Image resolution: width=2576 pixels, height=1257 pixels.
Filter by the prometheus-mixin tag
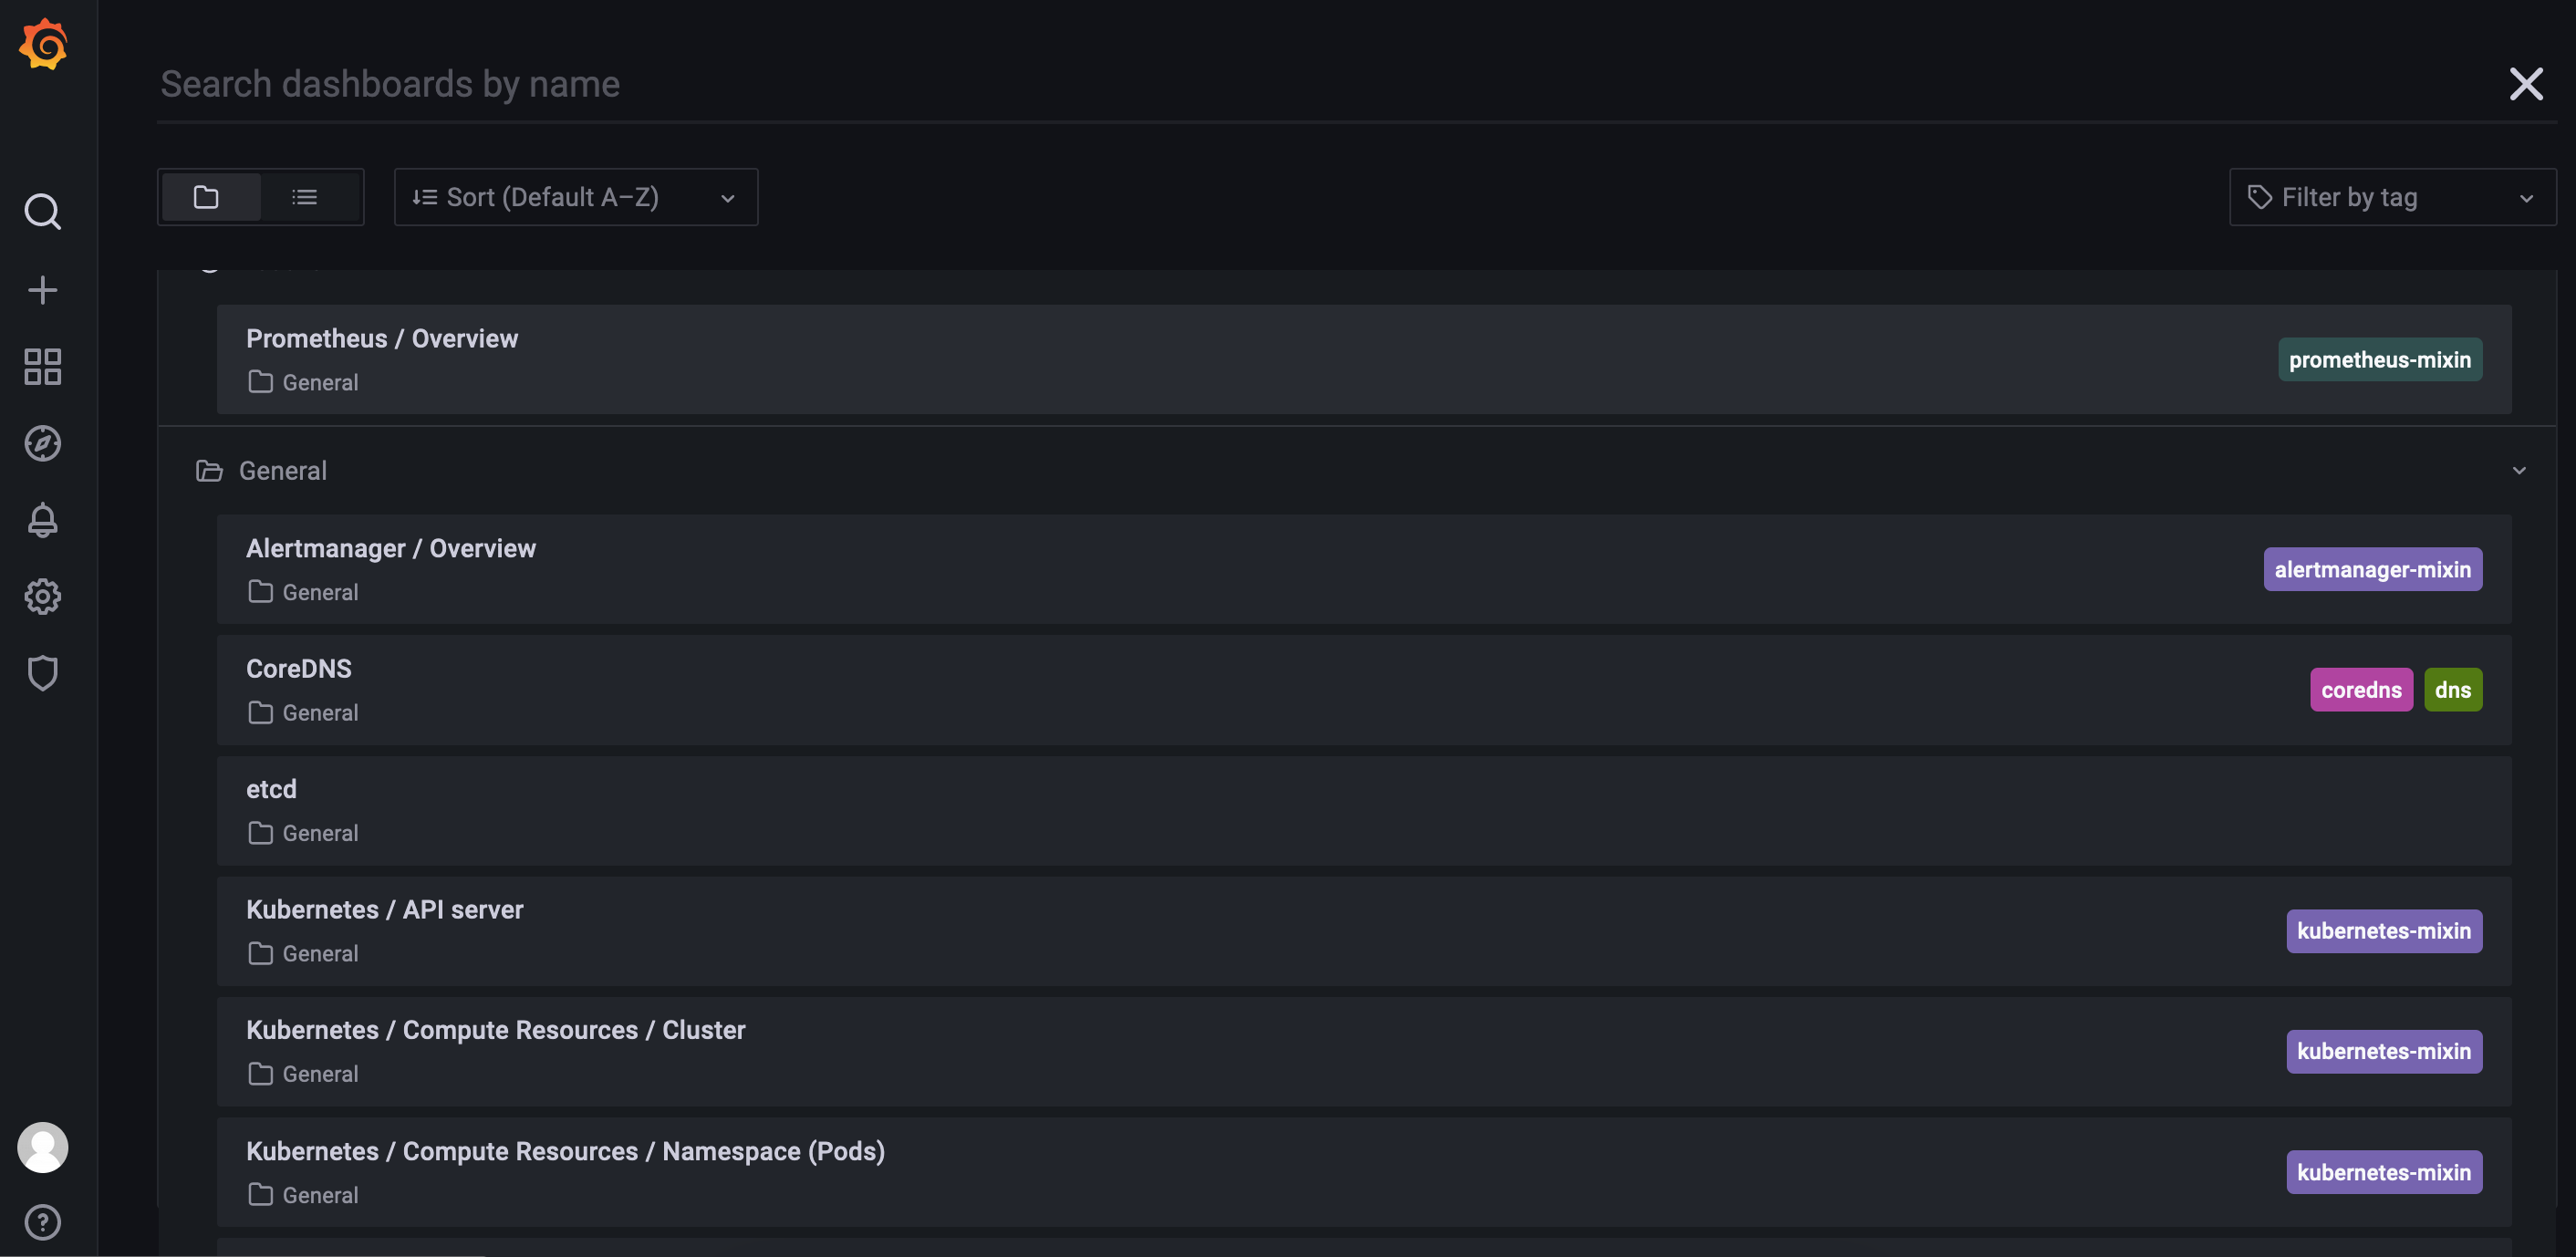click(2380, 359)
